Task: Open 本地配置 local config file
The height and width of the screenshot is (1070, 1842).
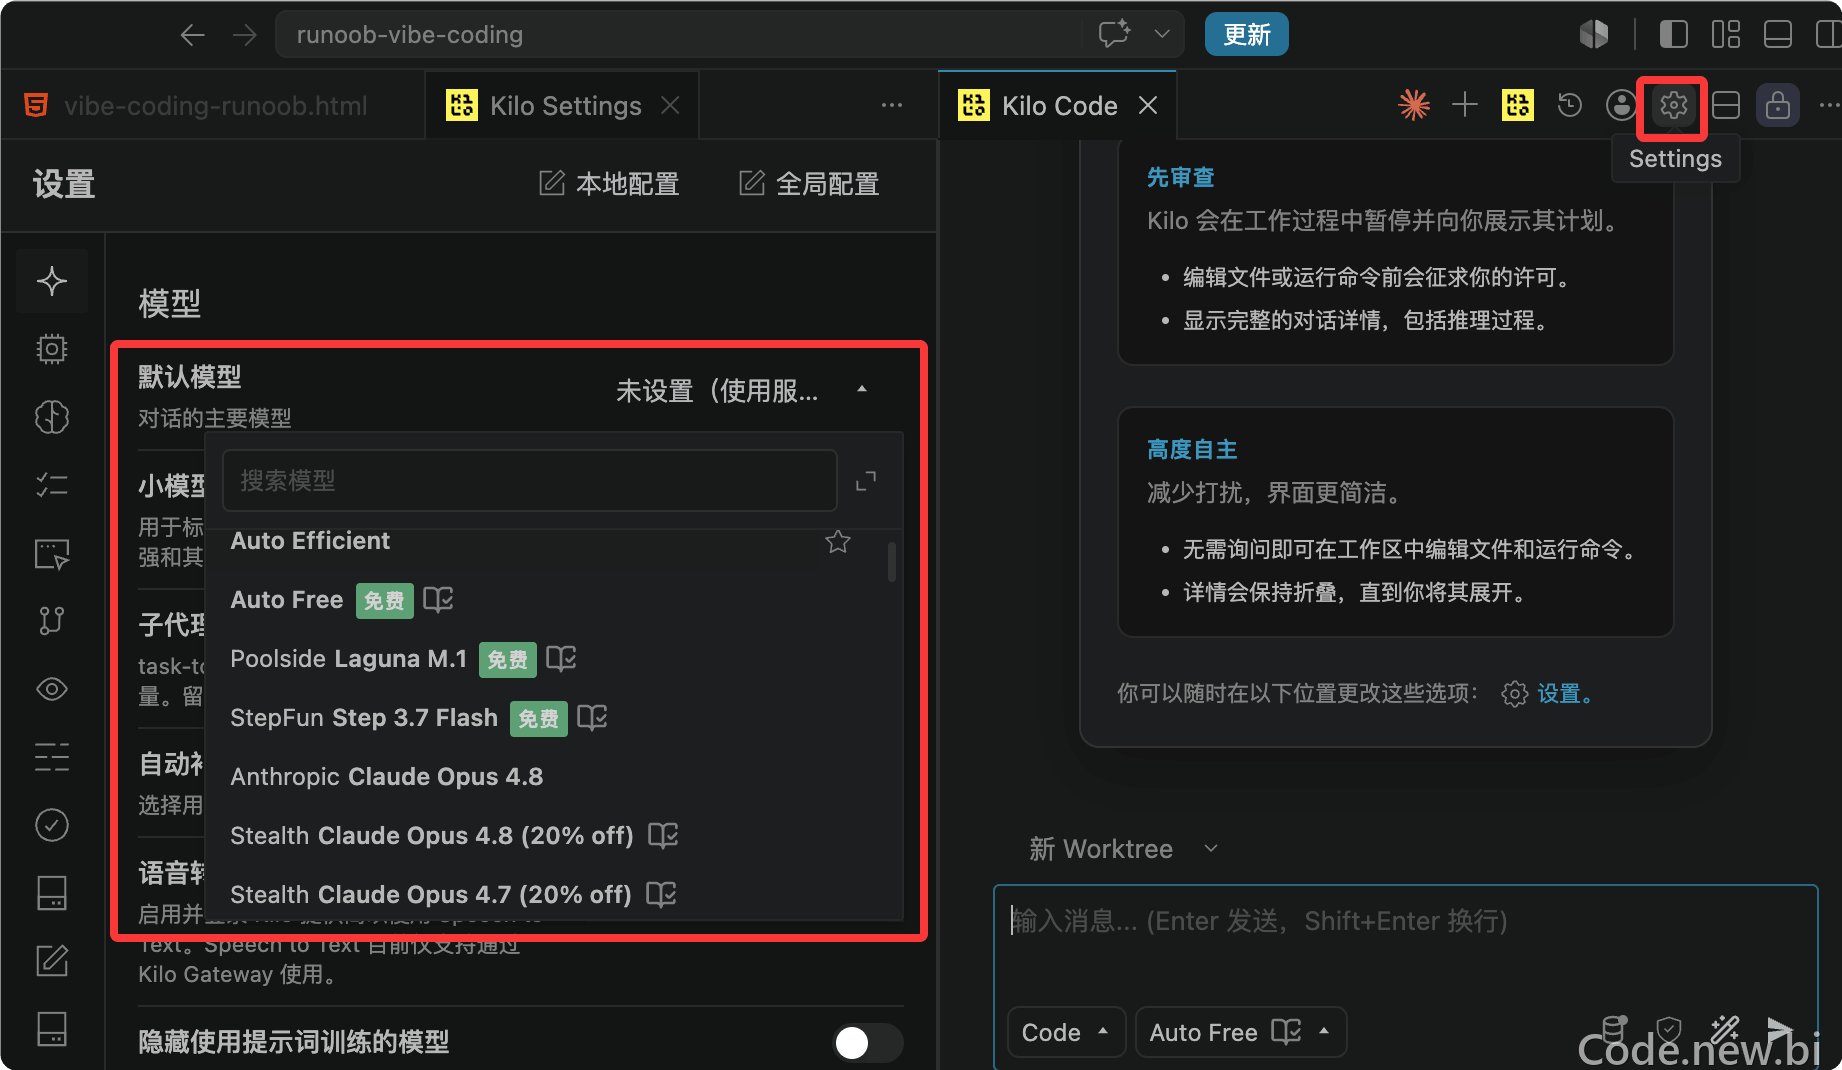Action: (x=609, y=184)
